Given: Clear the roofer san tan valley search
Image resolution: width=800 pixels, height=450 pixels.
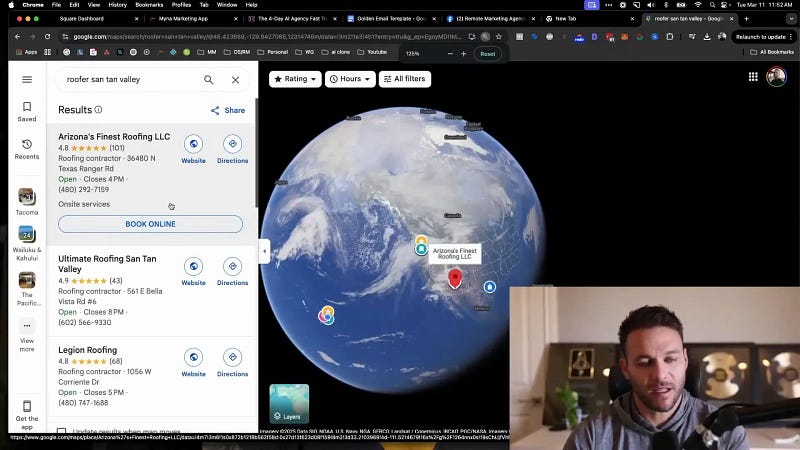Looking at the screenshot, I should (x=235, y=80).
